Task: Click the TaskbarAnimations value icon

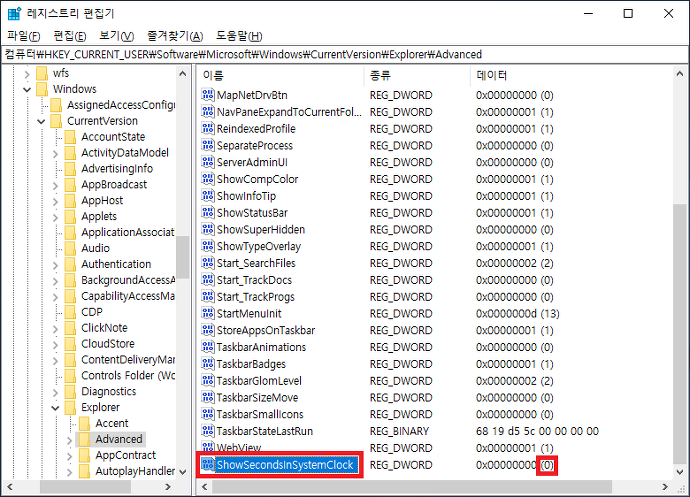Action: pyautogui.click(x=208, y=347)
